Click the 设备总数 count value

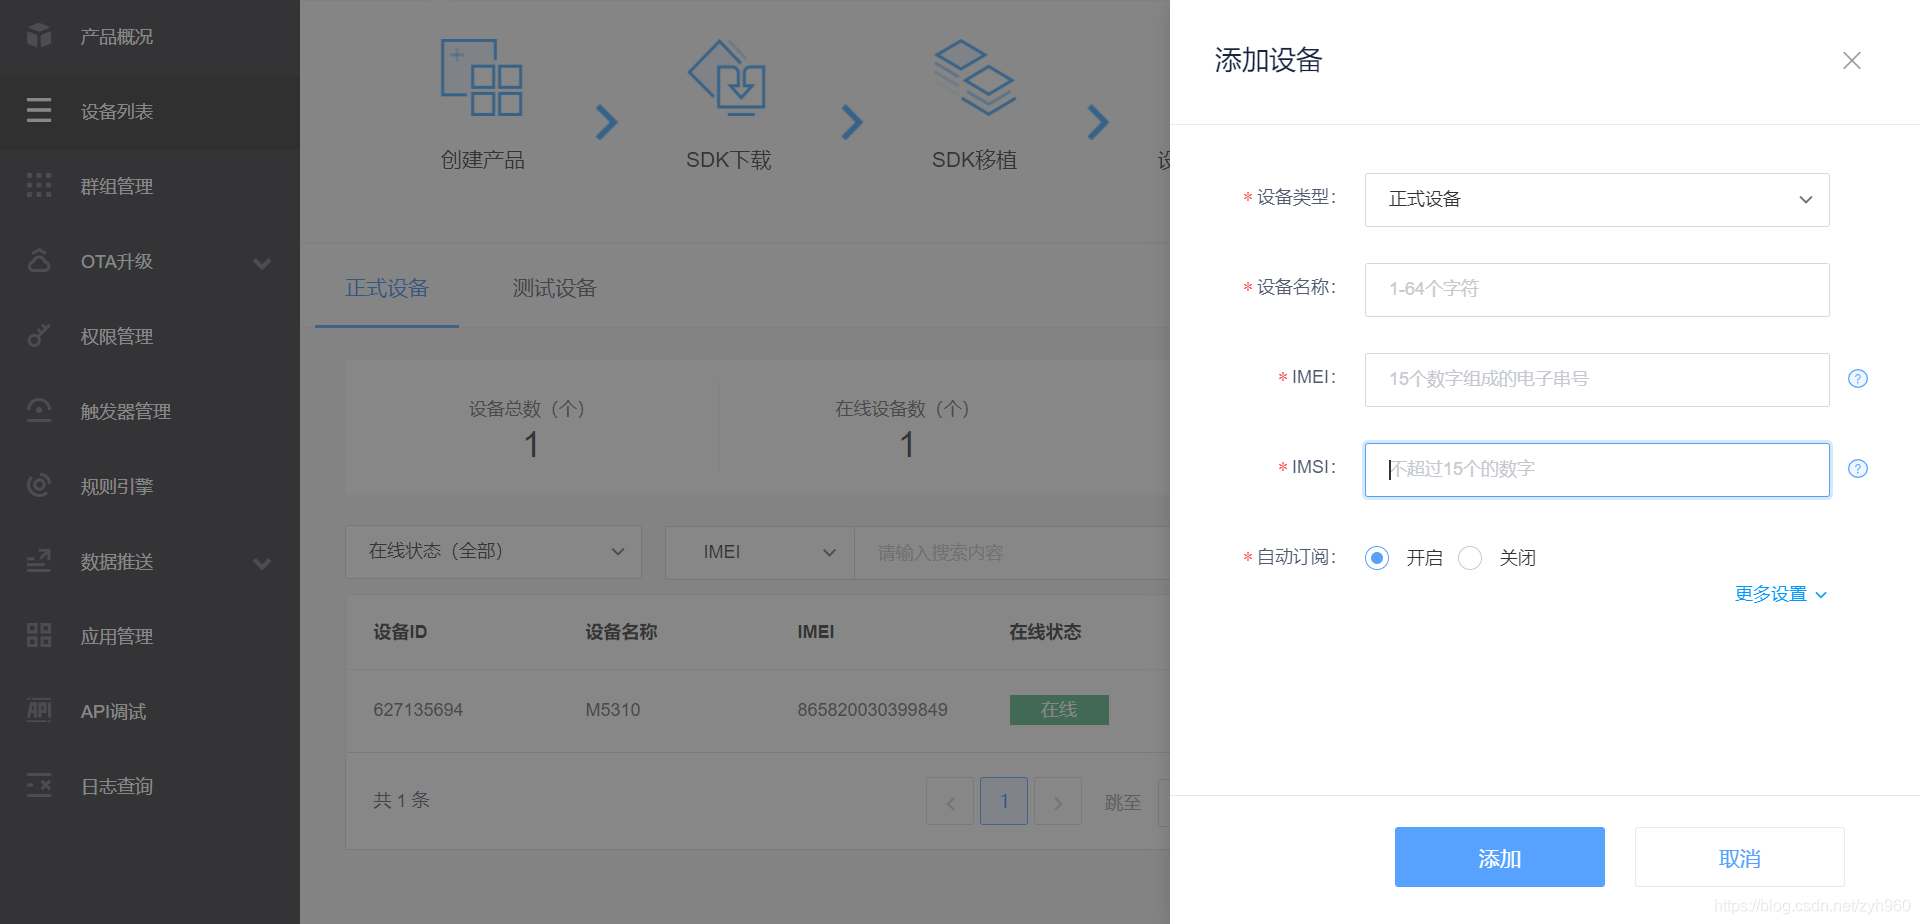coord(532,445)
